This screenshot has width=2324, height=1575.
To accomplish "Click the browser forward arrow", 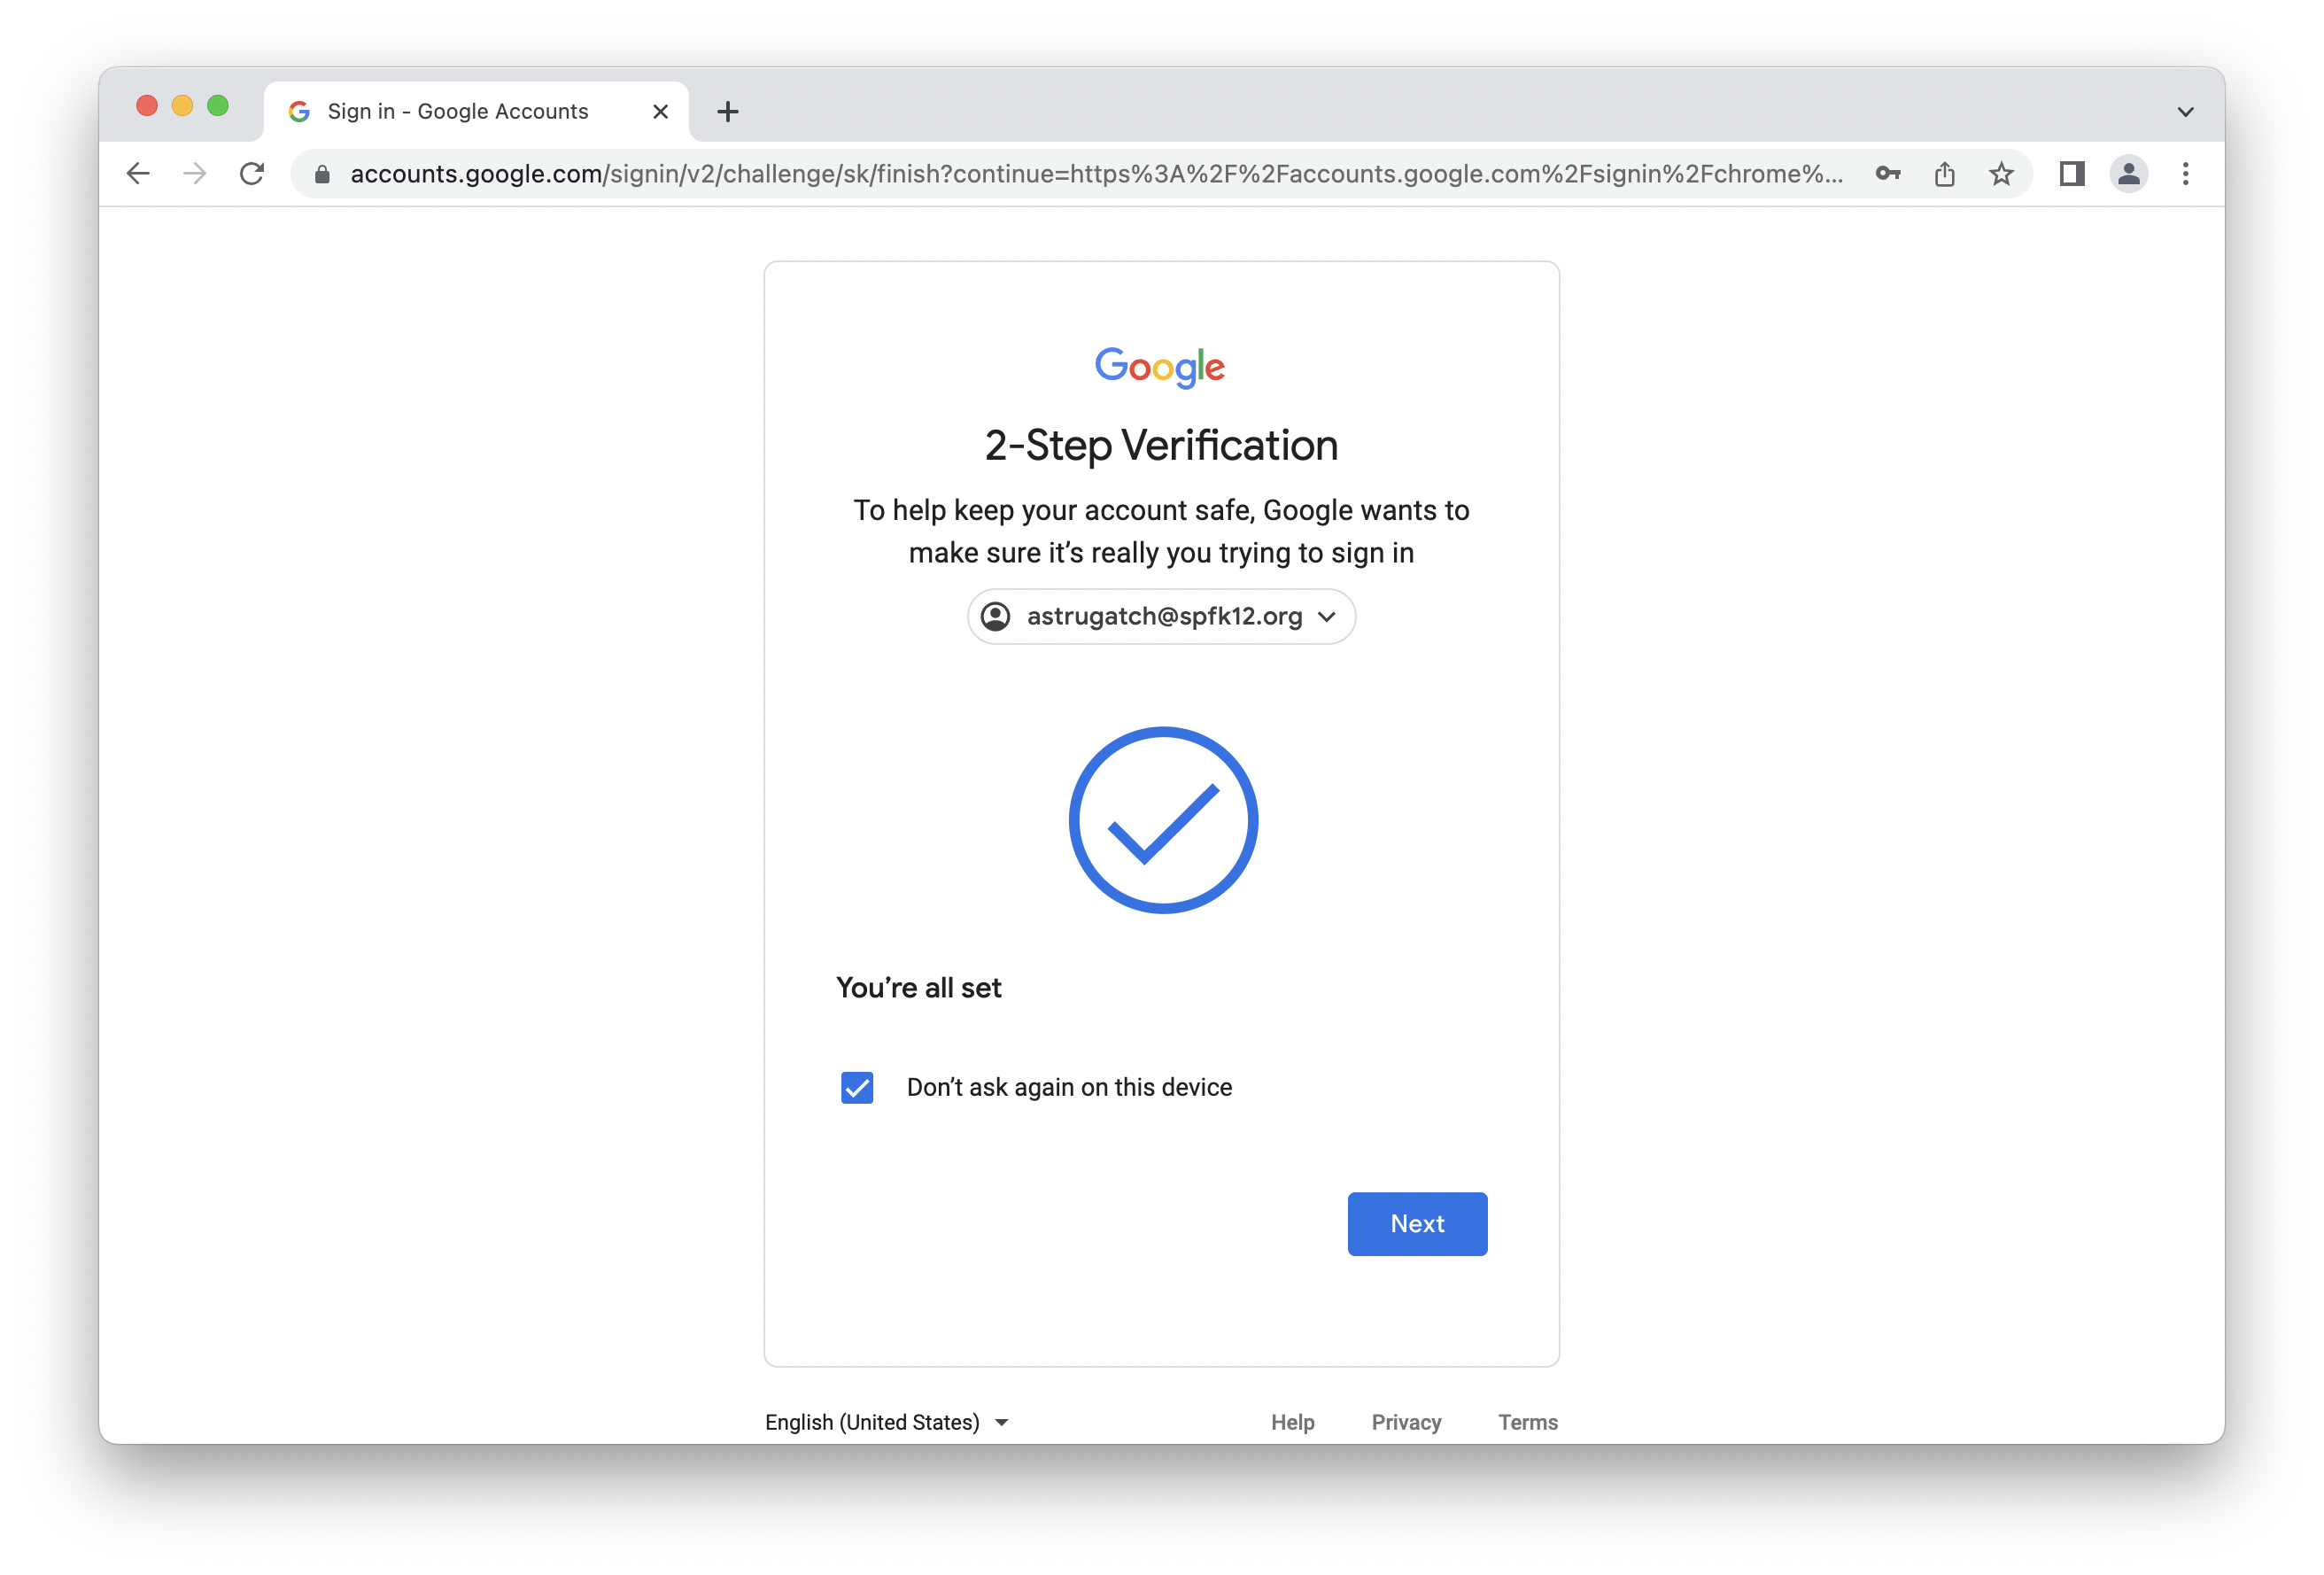I will tap(195, 174).
